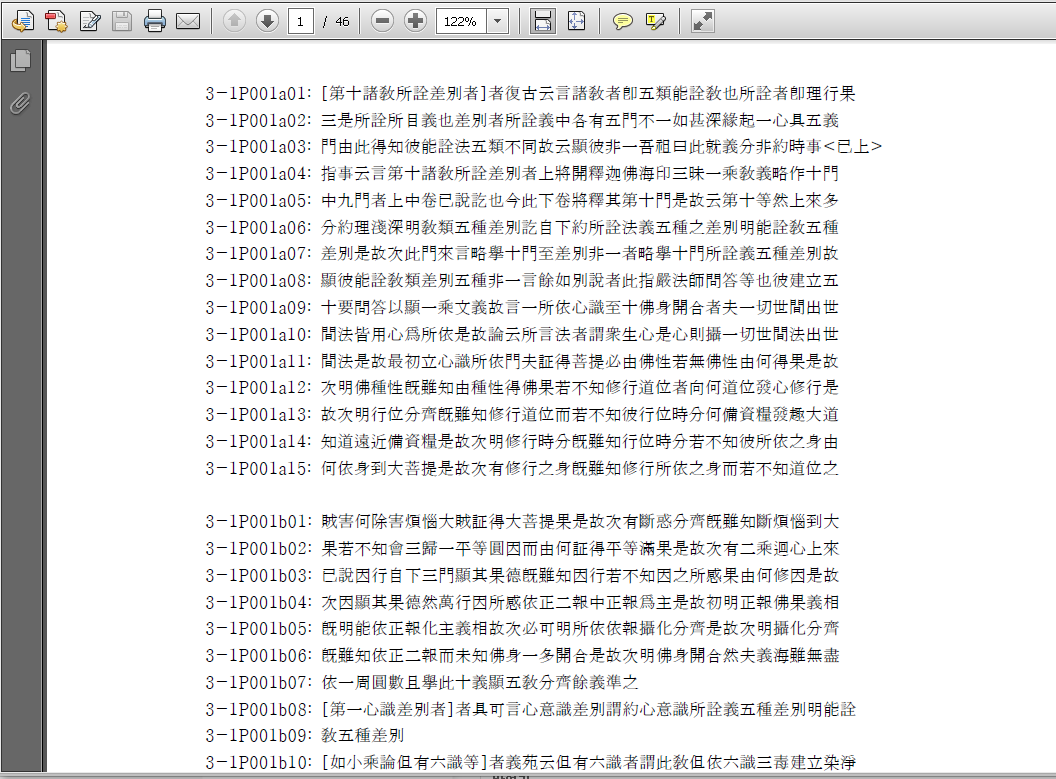Select the Highlight text tool
Image resolution: width=1056 pixels, height=779 pixels.
click(655, 20)
